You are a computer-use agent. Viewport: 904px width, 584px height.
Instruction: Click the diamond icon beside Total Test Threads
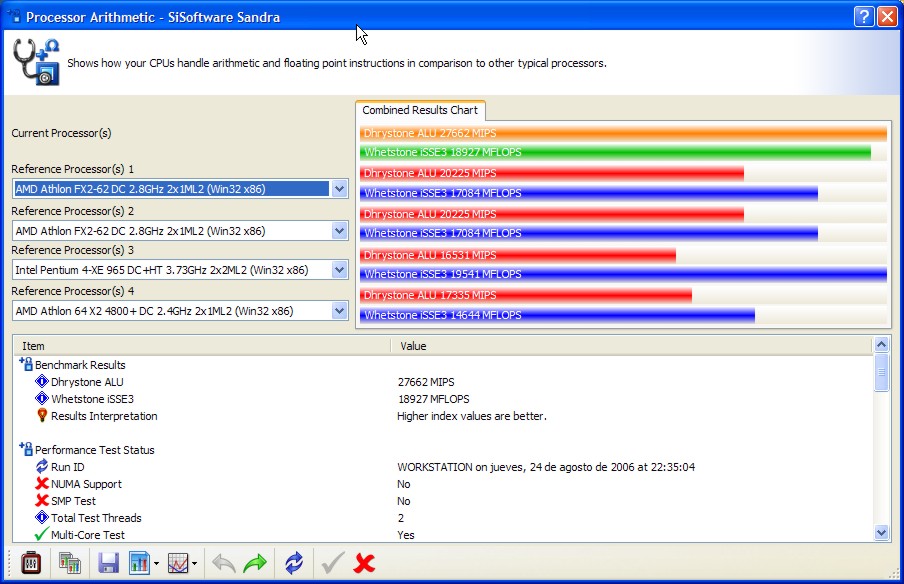(42, 517)
